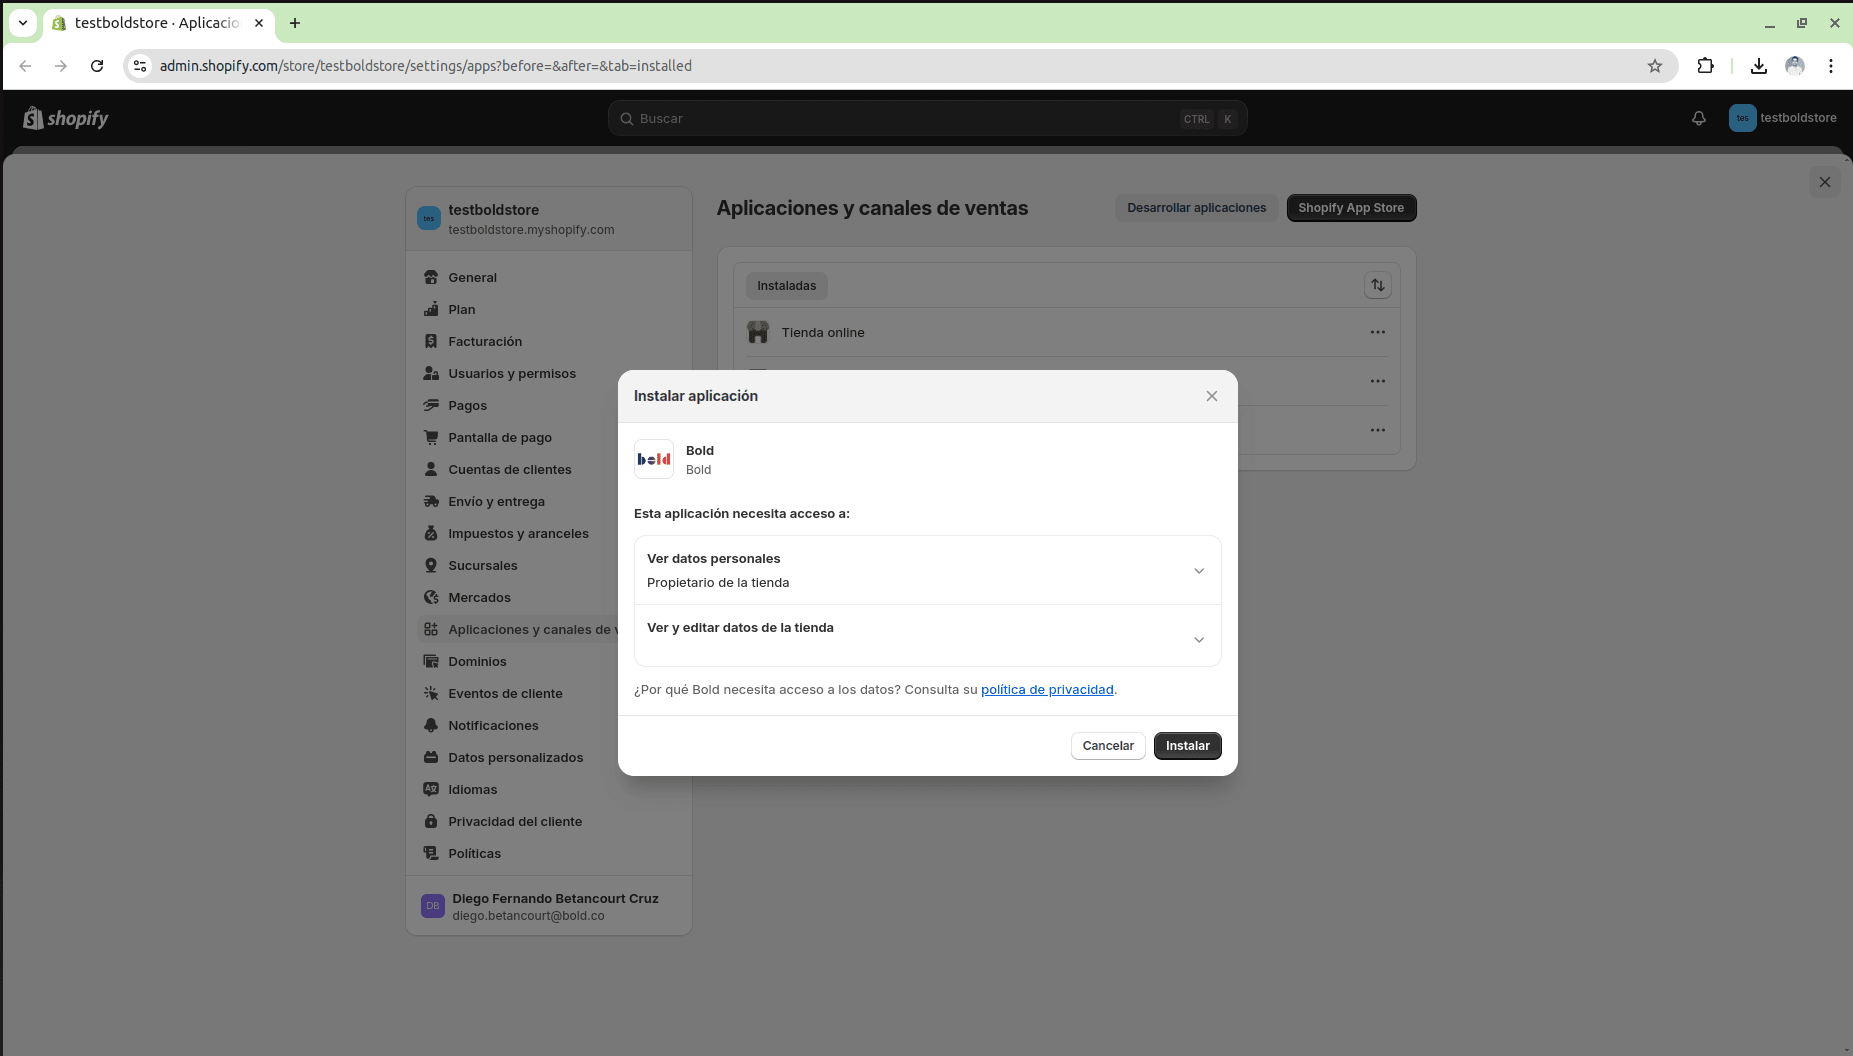
Task: Select the Instaladas tab
Action: (x=786, y=286)
